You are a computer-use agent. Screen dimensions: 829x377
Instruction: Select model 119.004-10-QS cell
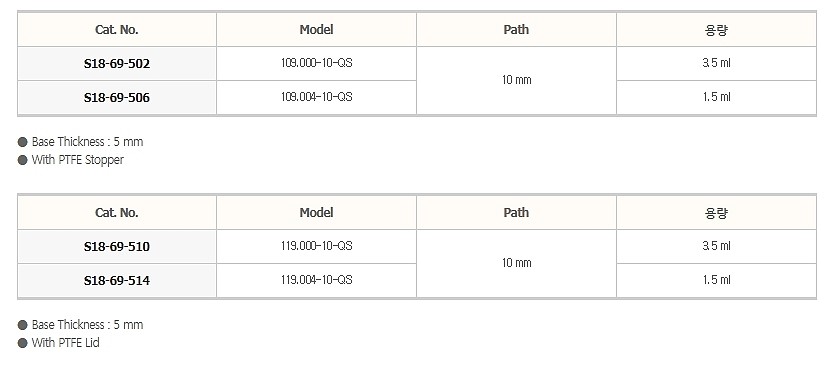[x=317, y=280]
